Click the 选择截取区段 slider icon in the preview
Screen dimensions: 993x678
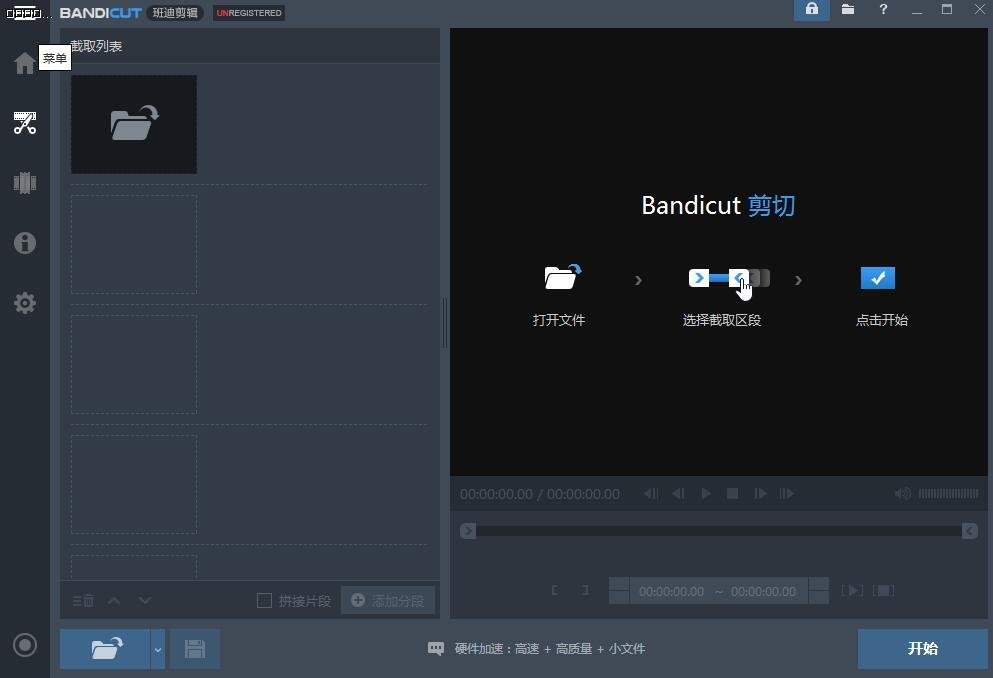[x=730, y=279]
